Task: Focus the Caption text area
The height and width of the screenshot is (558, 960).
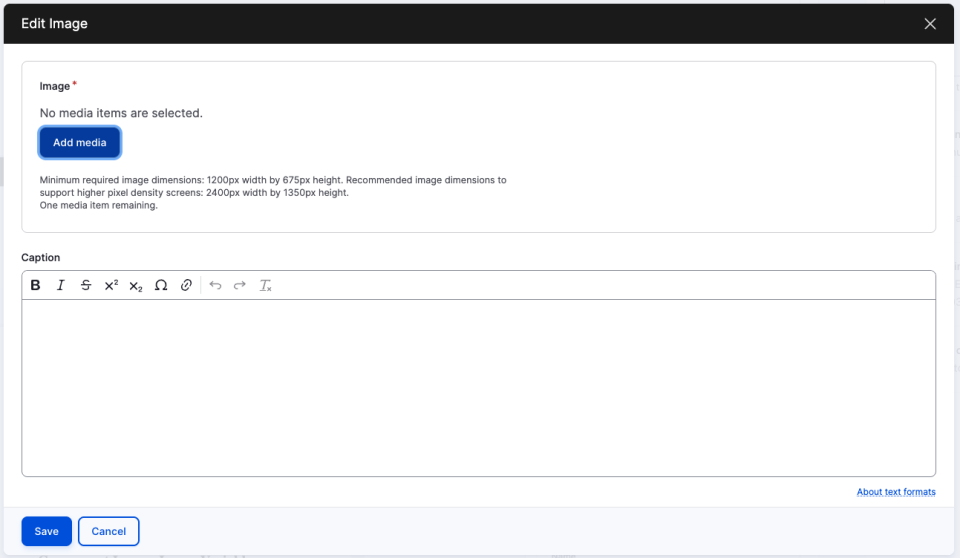Action: pos(479,388)
